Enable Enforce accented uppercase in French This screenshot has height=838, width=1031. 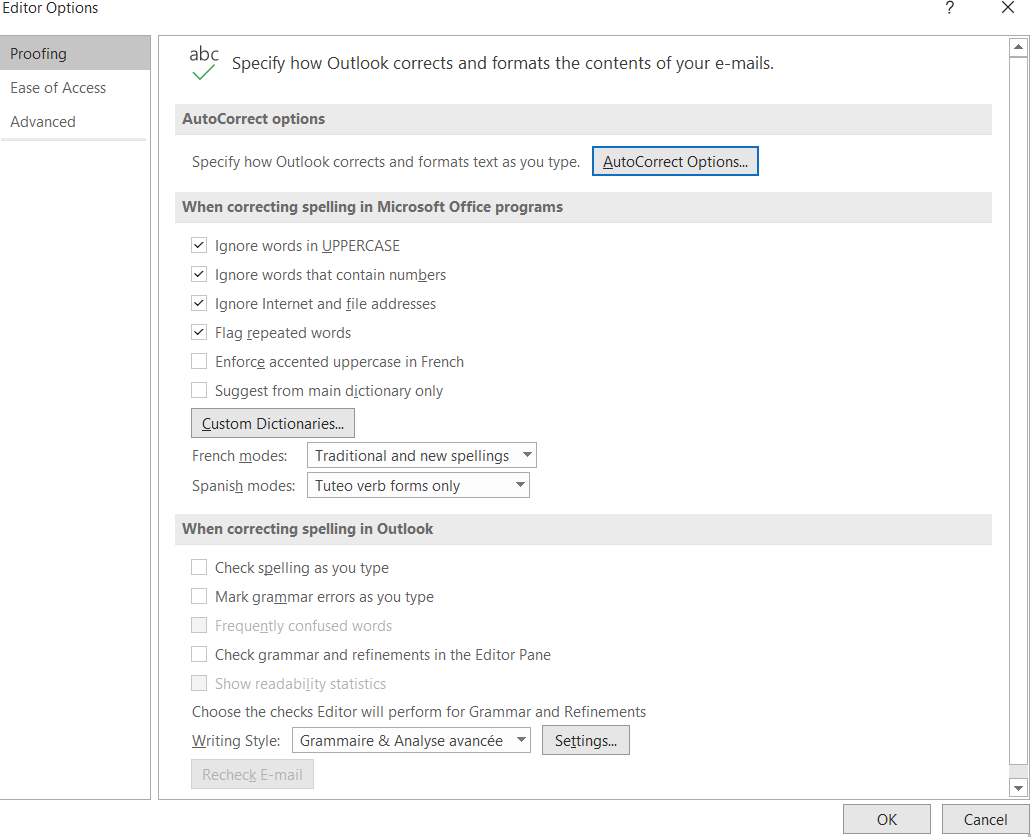(199, 362)
